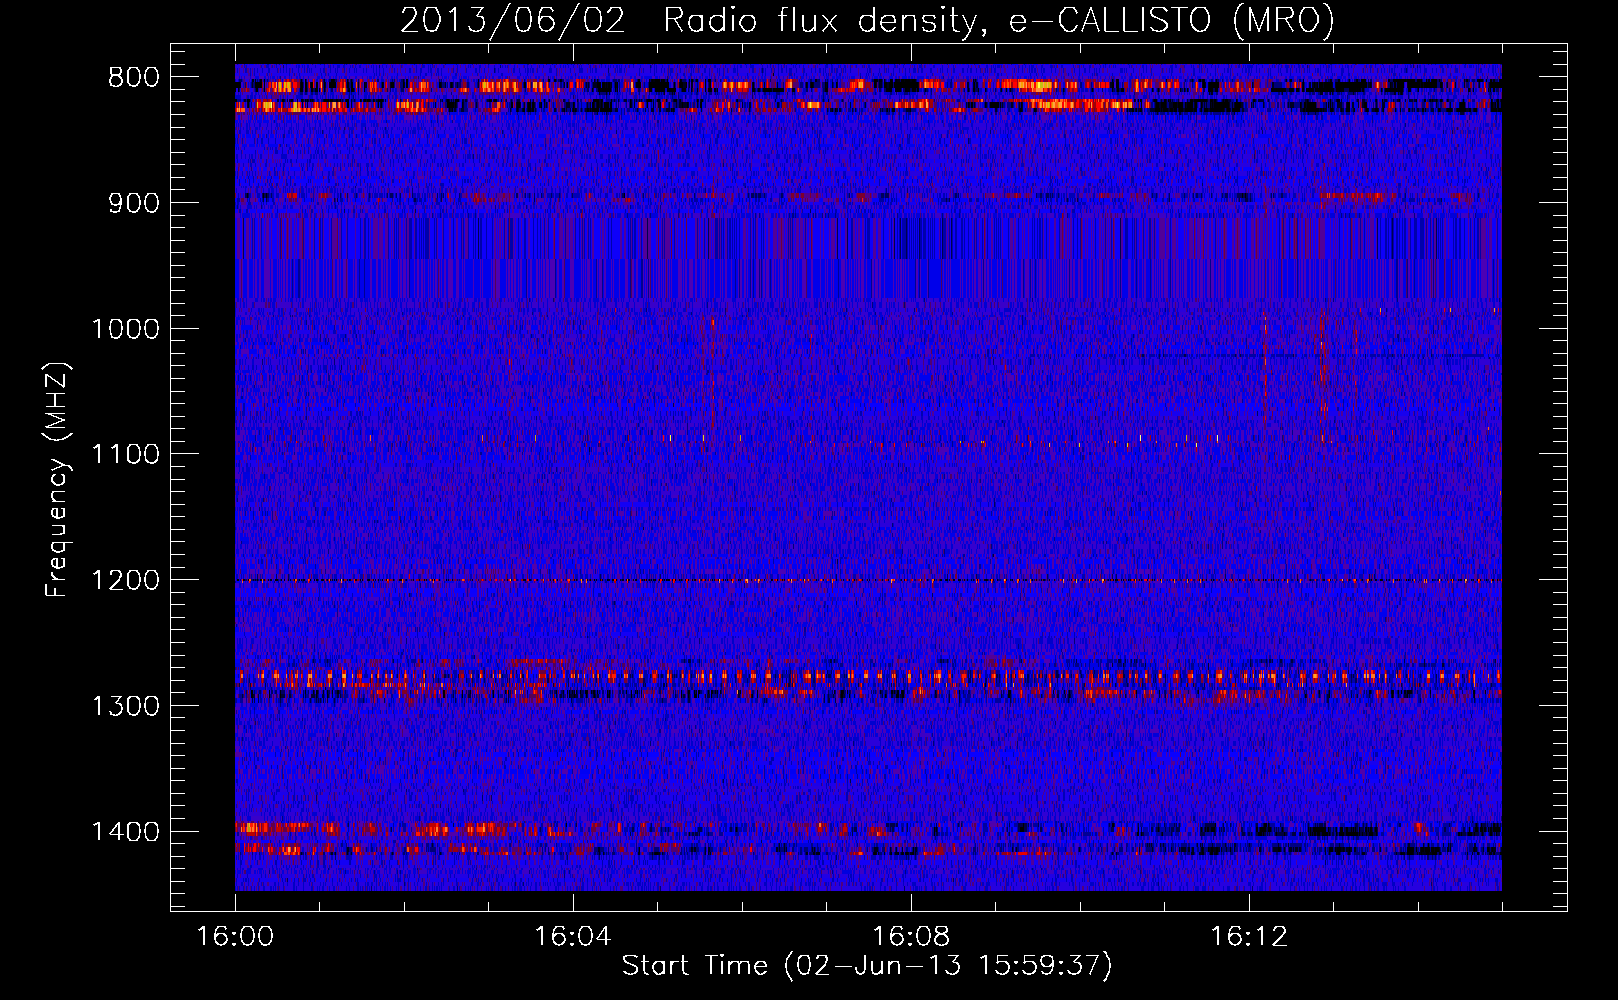Click the 1400 frequency tick label
The width and height of the screenshot is (1618, 1000).
[125, 832]
